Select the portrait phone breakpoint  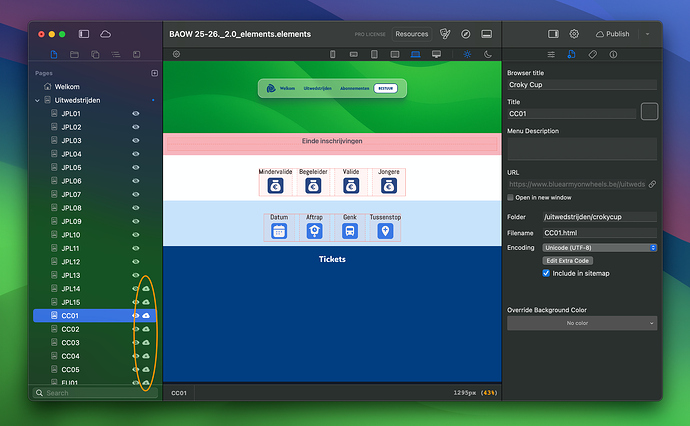tap(333, 54)
